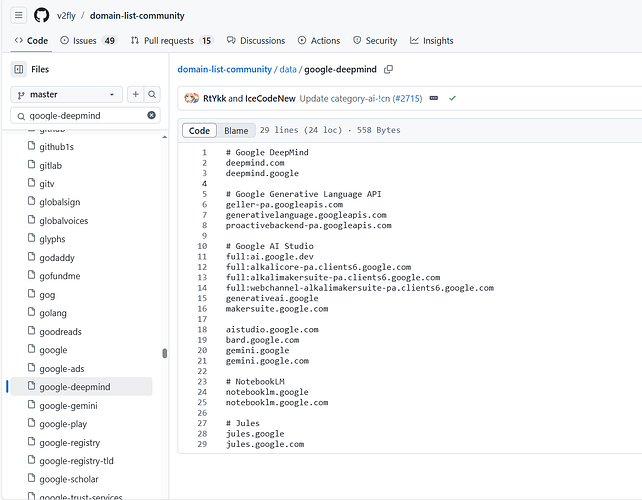The width and height of the screenshot is (642, 500).
Task: Click the commit message Update category-ai-!cn
Action: [345, 98]
